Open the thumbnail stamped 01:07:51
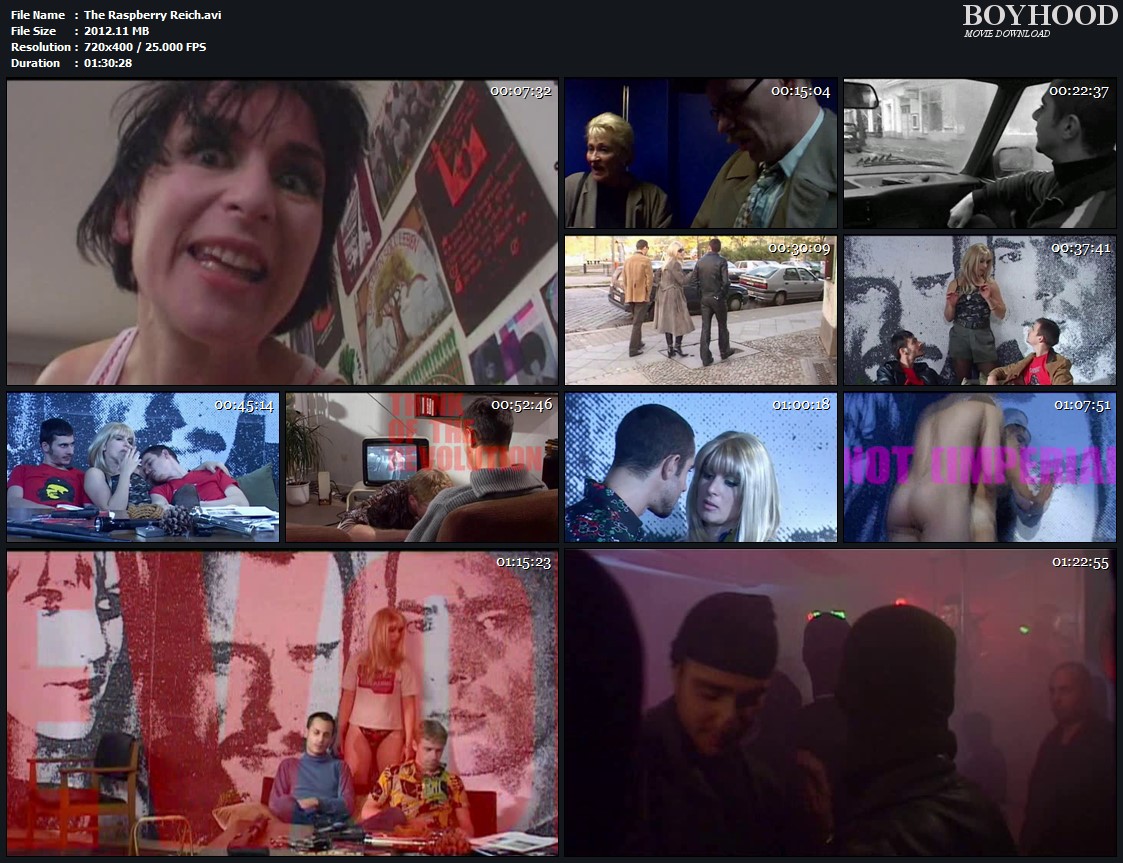 980,467
